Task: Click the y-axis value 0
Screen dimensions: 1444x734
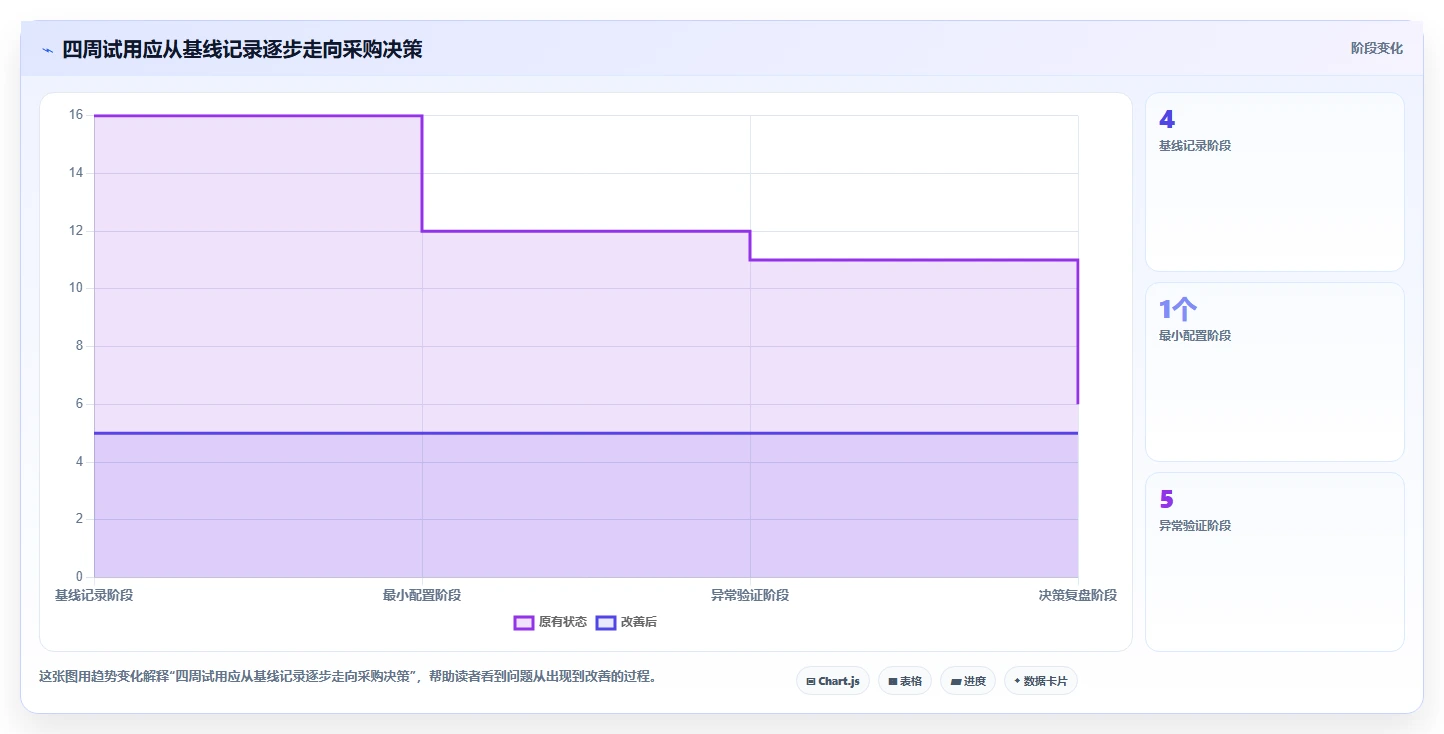Action: (x=79, y=577)
